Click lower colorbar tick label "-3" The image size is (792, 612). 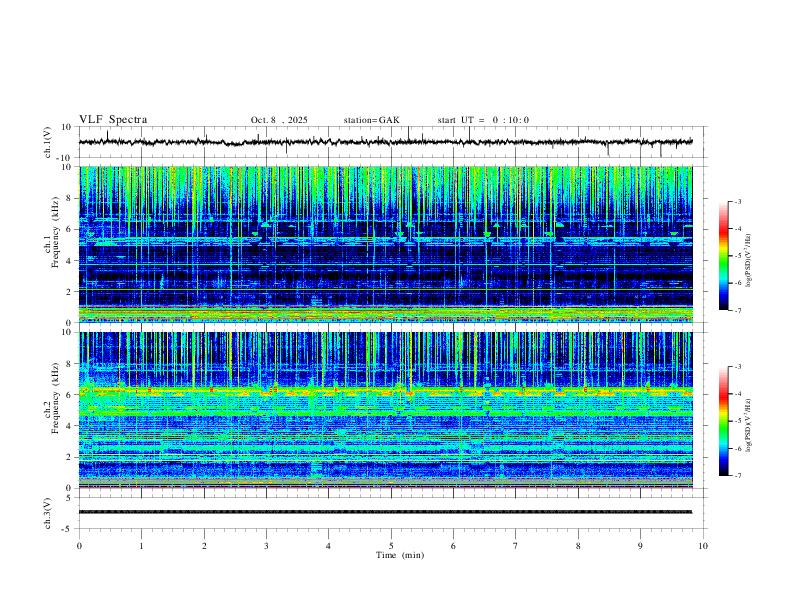click(737, 367)
